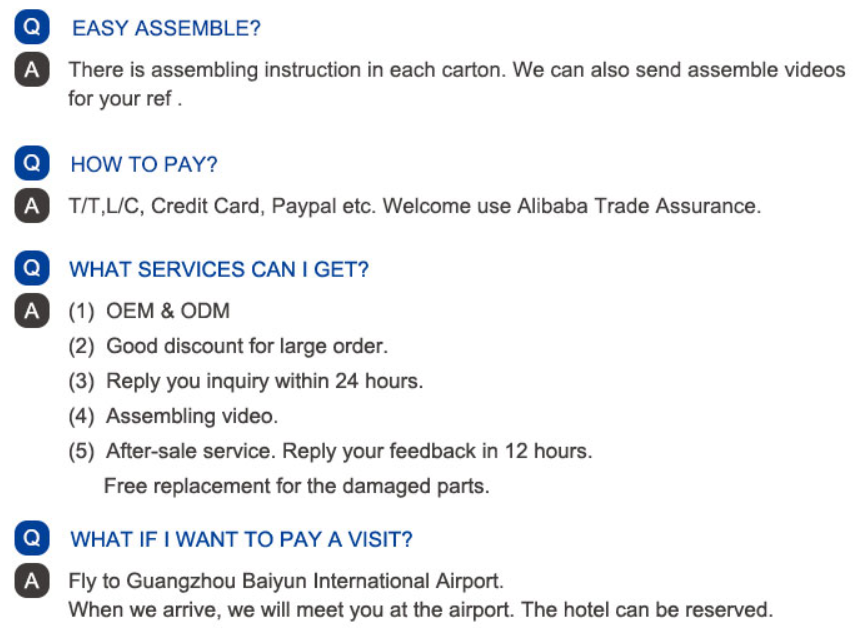The width and height of the screenshot is (855, 633).
Task: Click the A icon beside T/T, L/C payment answer
Action: point(32,206)
